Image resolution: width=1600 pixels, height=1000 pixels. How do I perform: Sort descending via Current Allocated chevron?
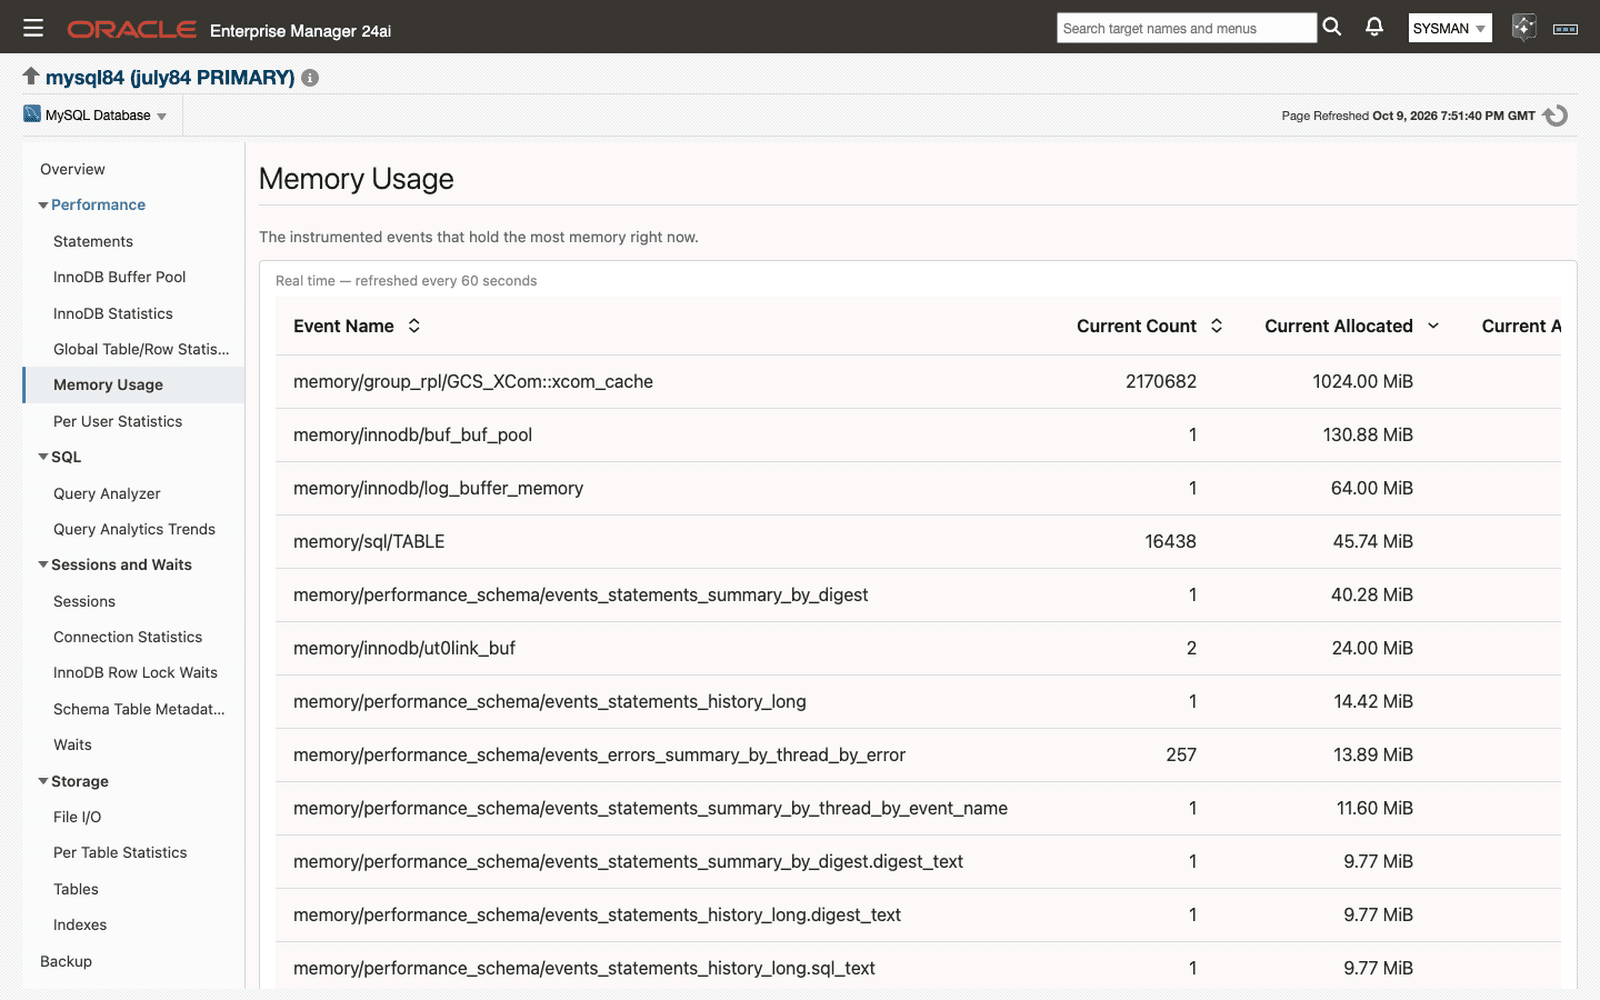click(x=1433, y=326)
